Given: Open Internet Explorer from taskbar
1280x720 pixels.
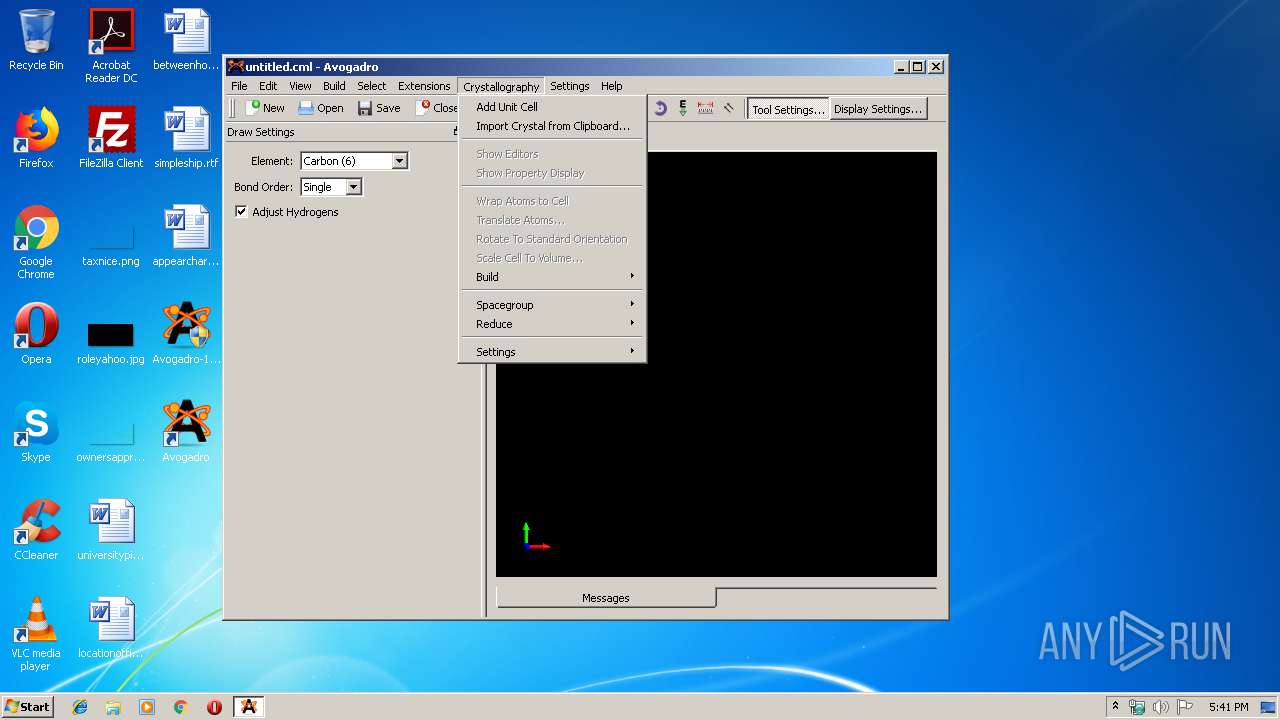Looking at the screenshot, I should pos(80,707).
